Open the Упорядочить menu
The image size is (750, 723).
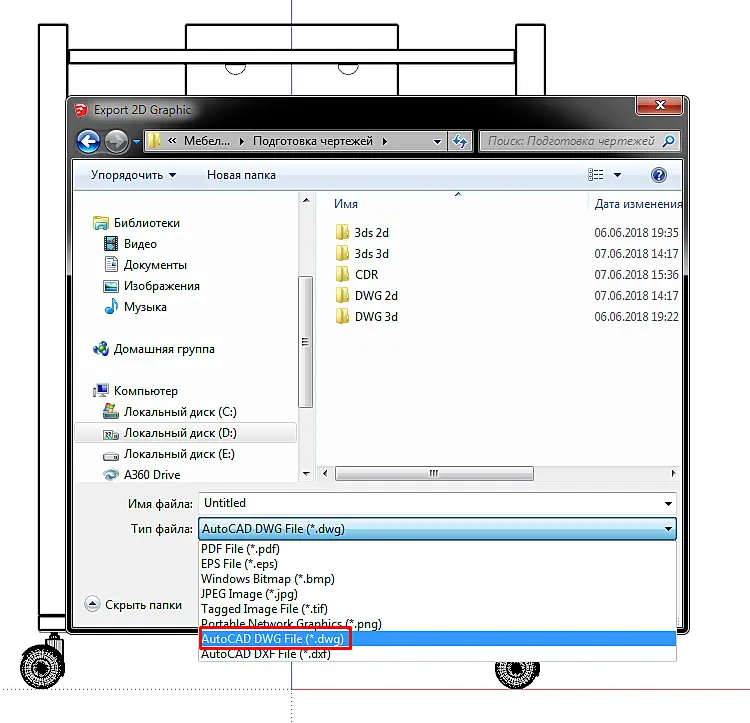pos(133,175)
